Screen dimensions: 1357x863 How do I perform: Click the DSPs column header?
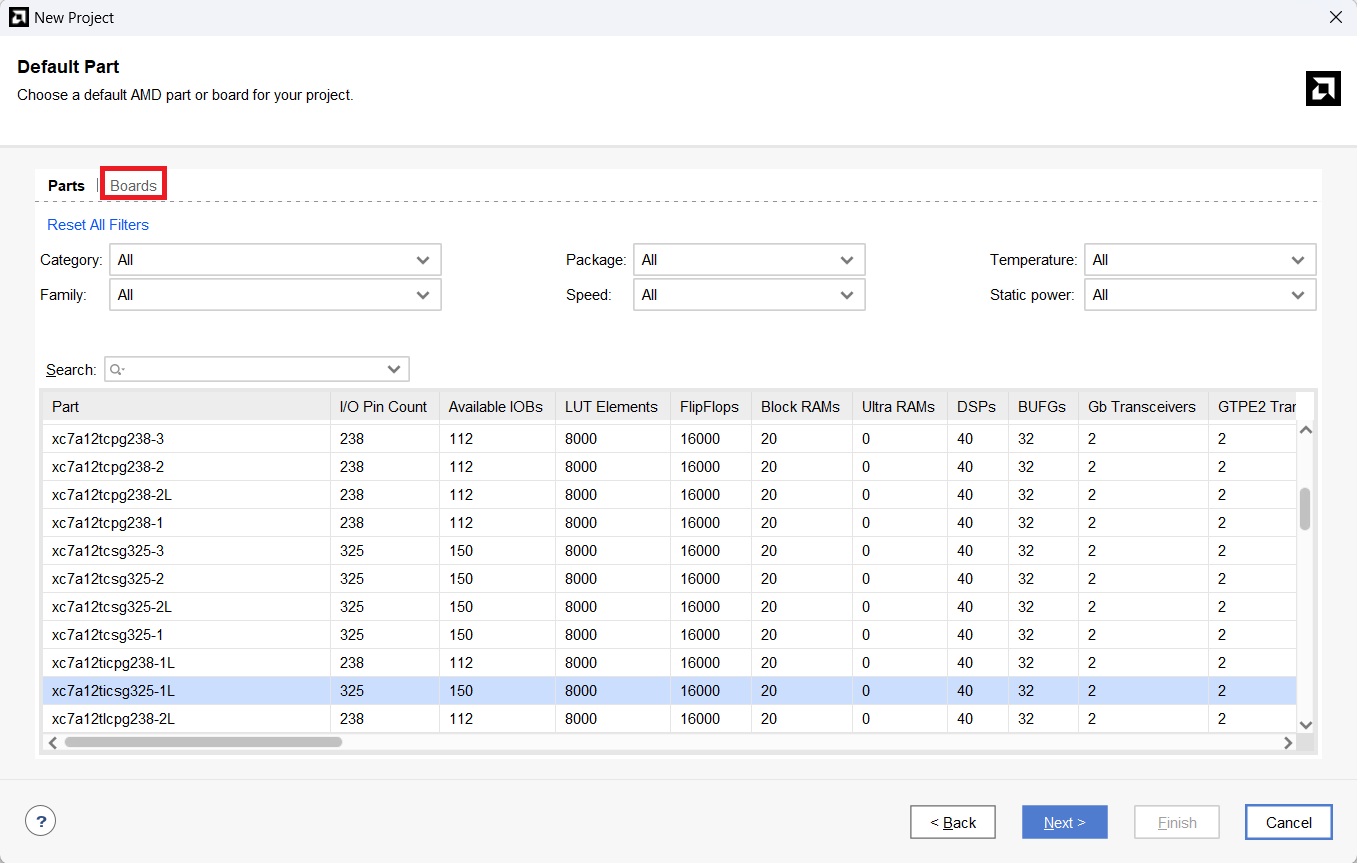(977, 407)
